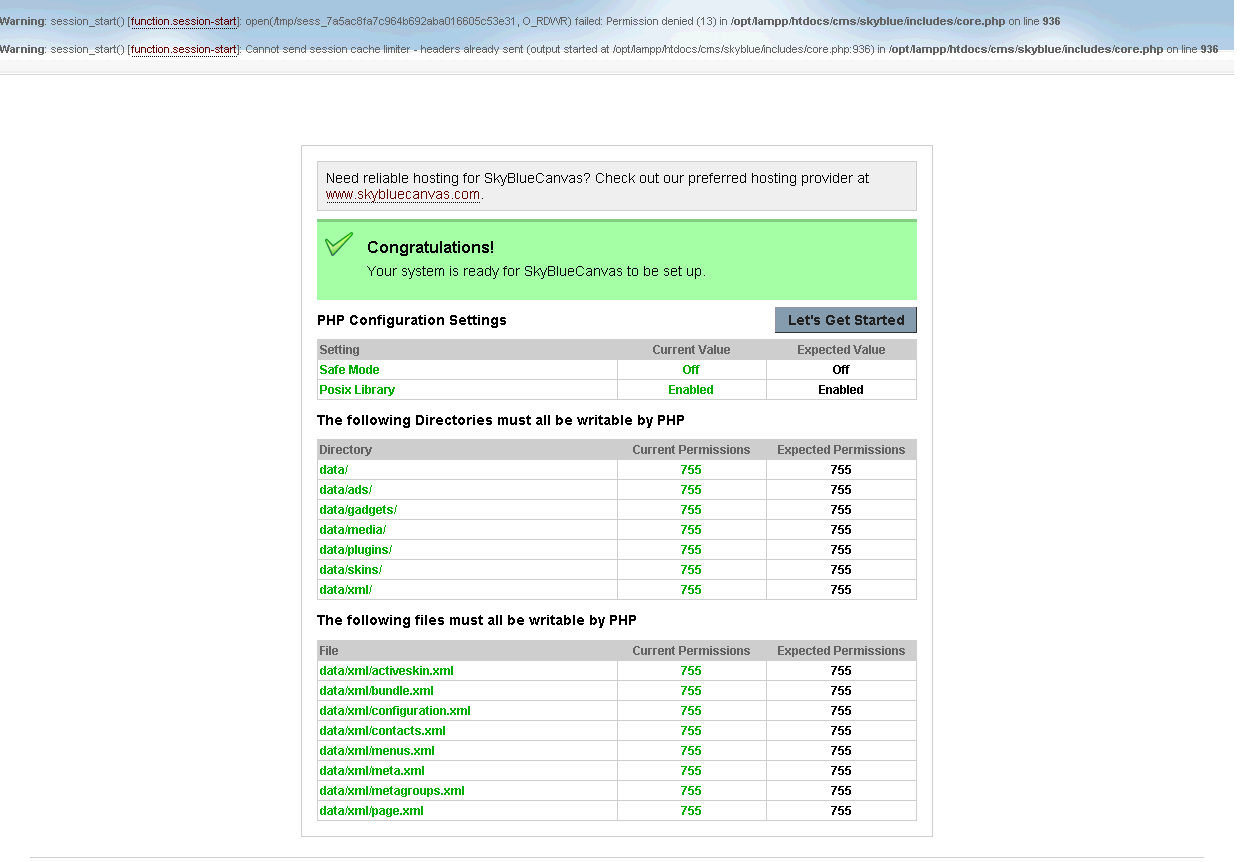
Task: Click current permissions 755 for data/ads/
Action: pyautogui.click(x=691, y=490)
